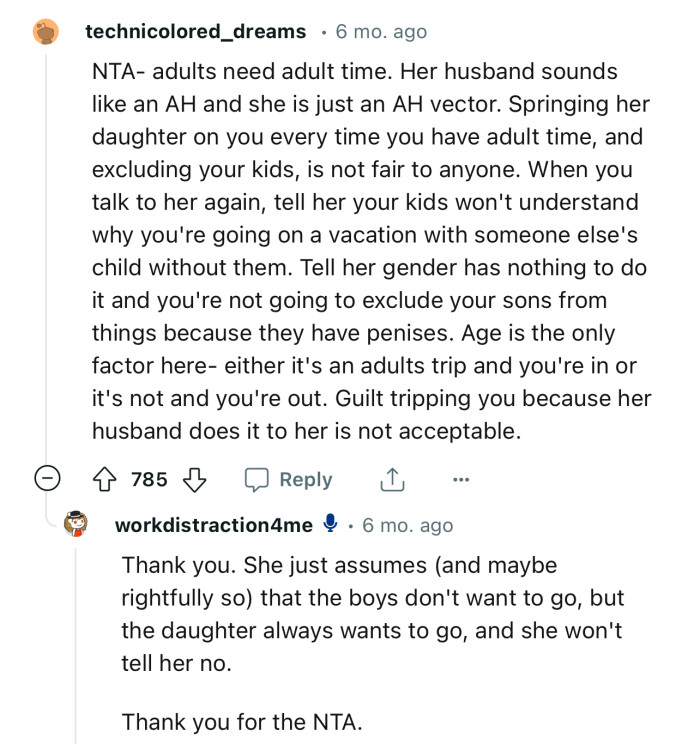Collapse via thread line under technicolored_dreams avatar
This screenshot has height=744, width=700.
click(x=46, y=250)
